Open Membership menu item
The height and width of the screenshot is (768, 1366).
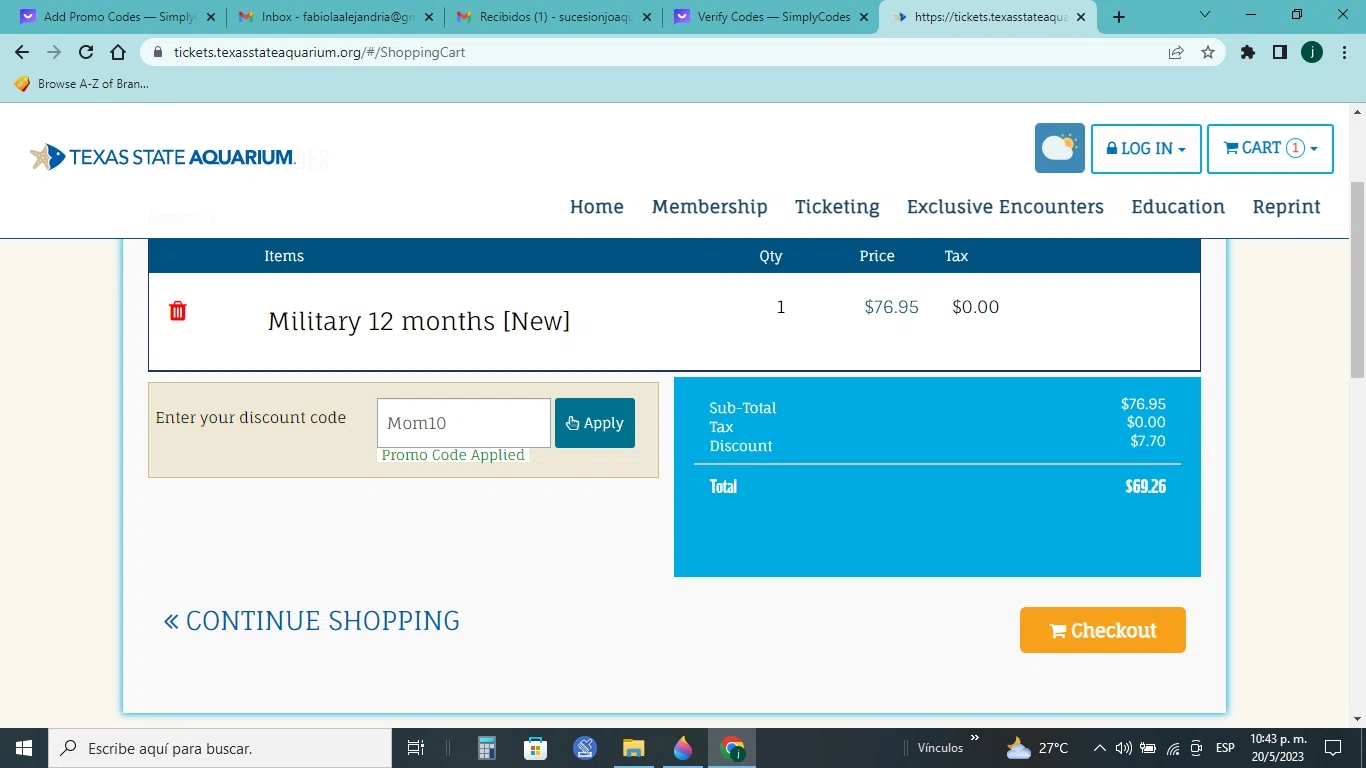[x=710, y=207]
